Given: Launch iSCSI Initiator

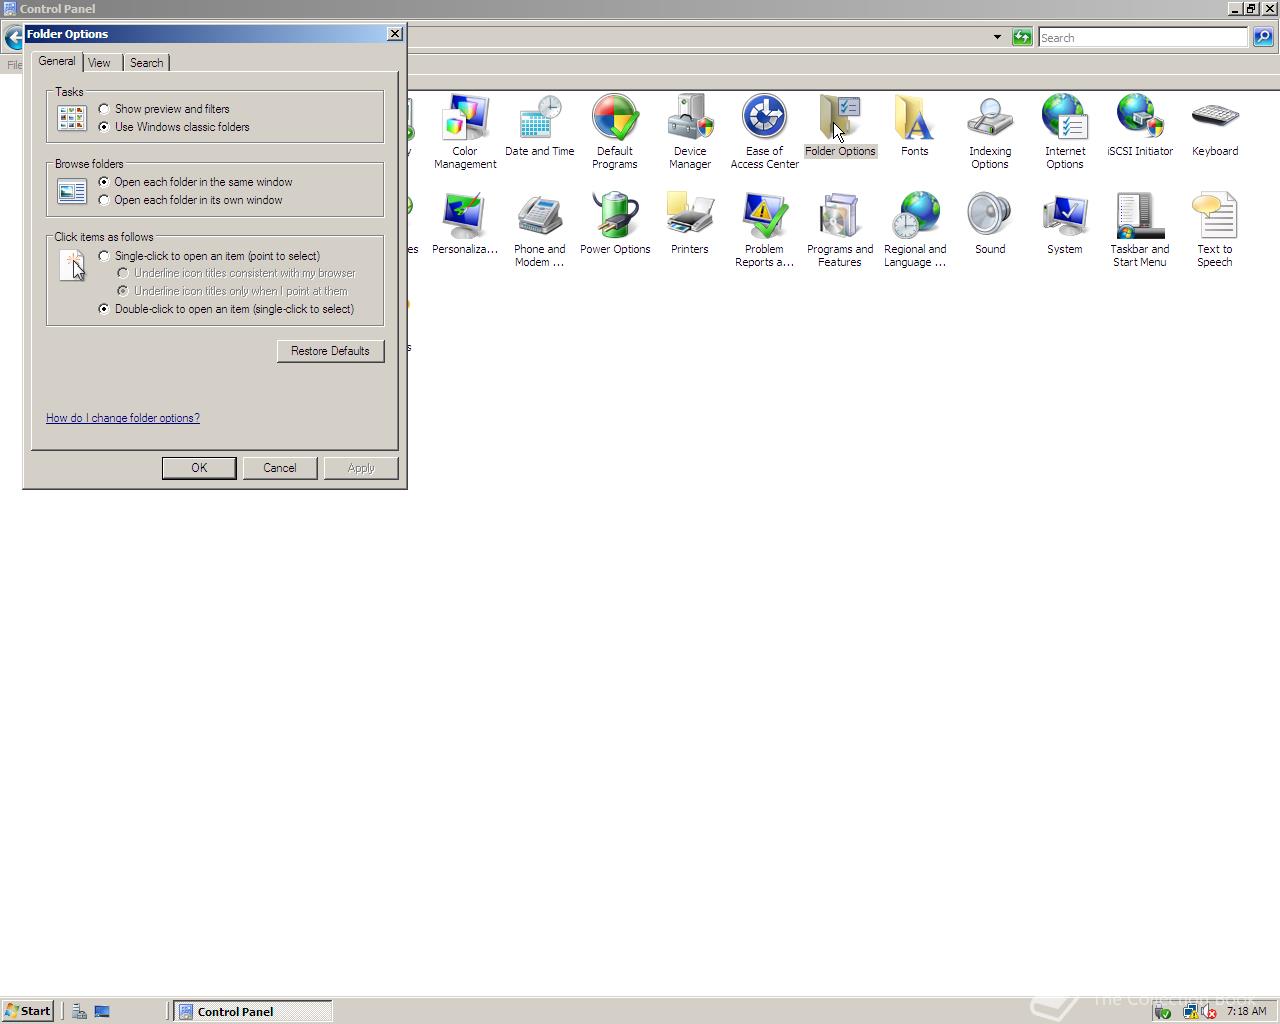Looking at the screenshot, I should click(1140, 126).
